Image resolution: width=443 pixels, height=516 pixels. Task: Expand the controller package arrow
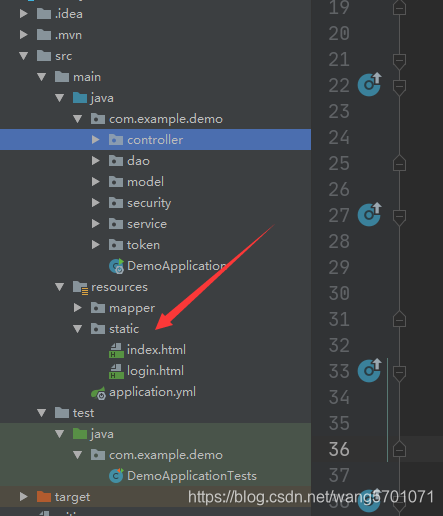pyautogui.click(x=96, y=140)
